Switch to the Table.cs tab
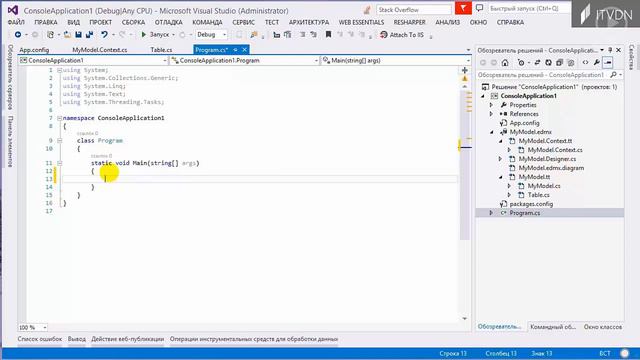Image resolution: width=640 pixels, height=360 pixels. tap(161, 50)
